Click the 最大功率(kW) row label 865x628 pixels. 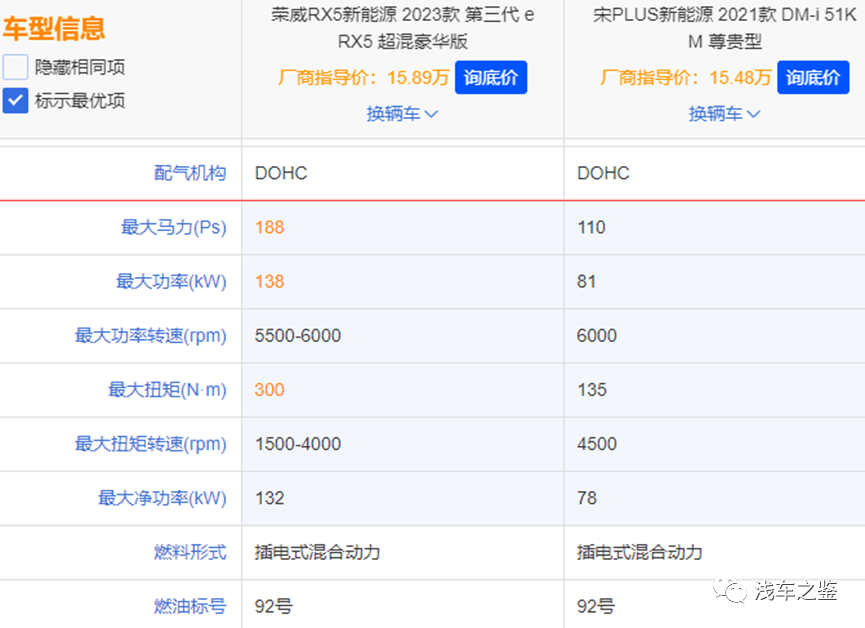172,281
